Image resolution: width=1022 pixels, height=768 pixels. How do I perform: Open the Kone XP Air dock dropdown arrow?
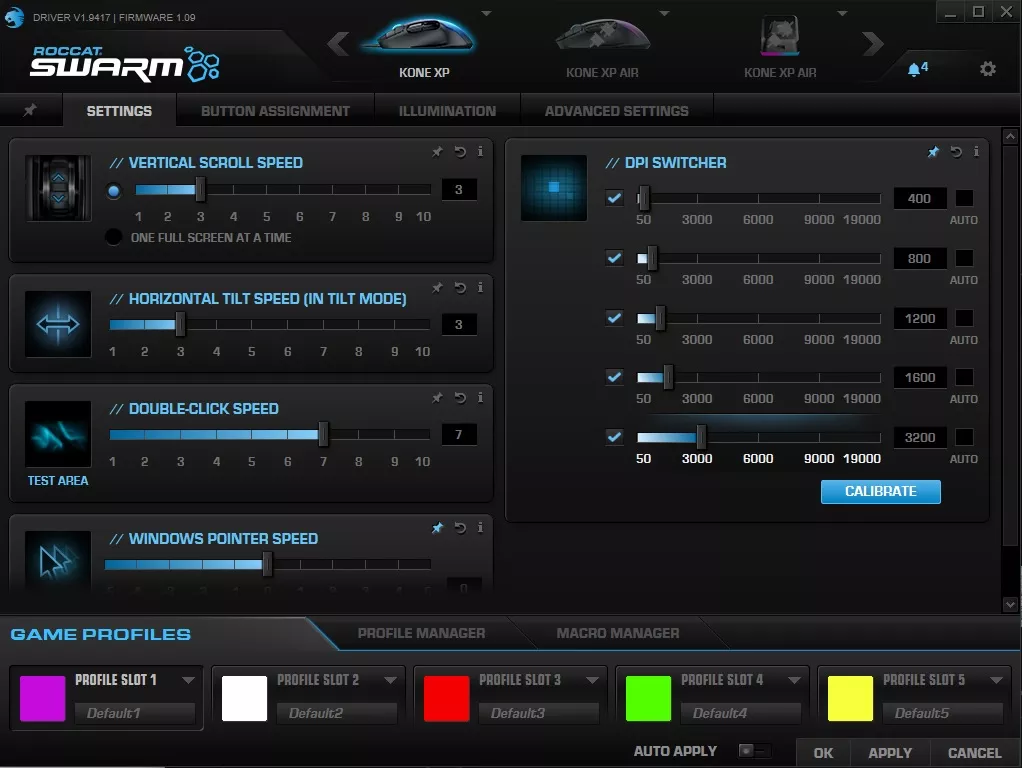point(842,13)
